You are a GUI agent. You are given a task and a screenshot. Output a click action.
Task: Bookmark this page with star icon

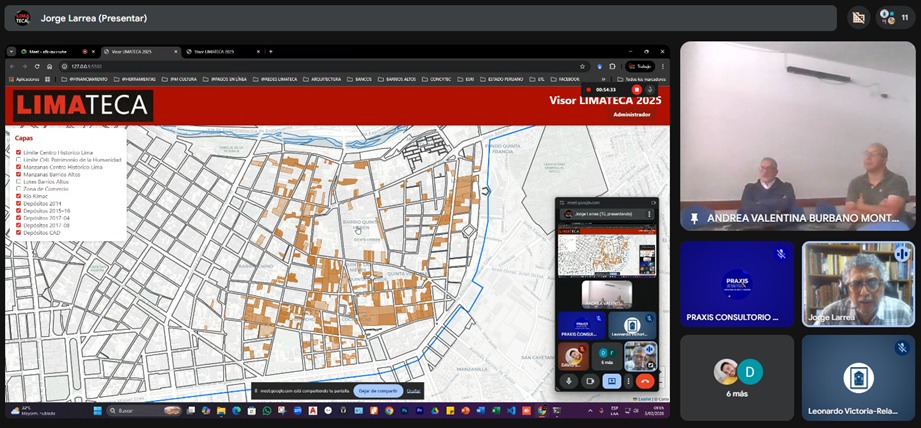tap(582, 66)
